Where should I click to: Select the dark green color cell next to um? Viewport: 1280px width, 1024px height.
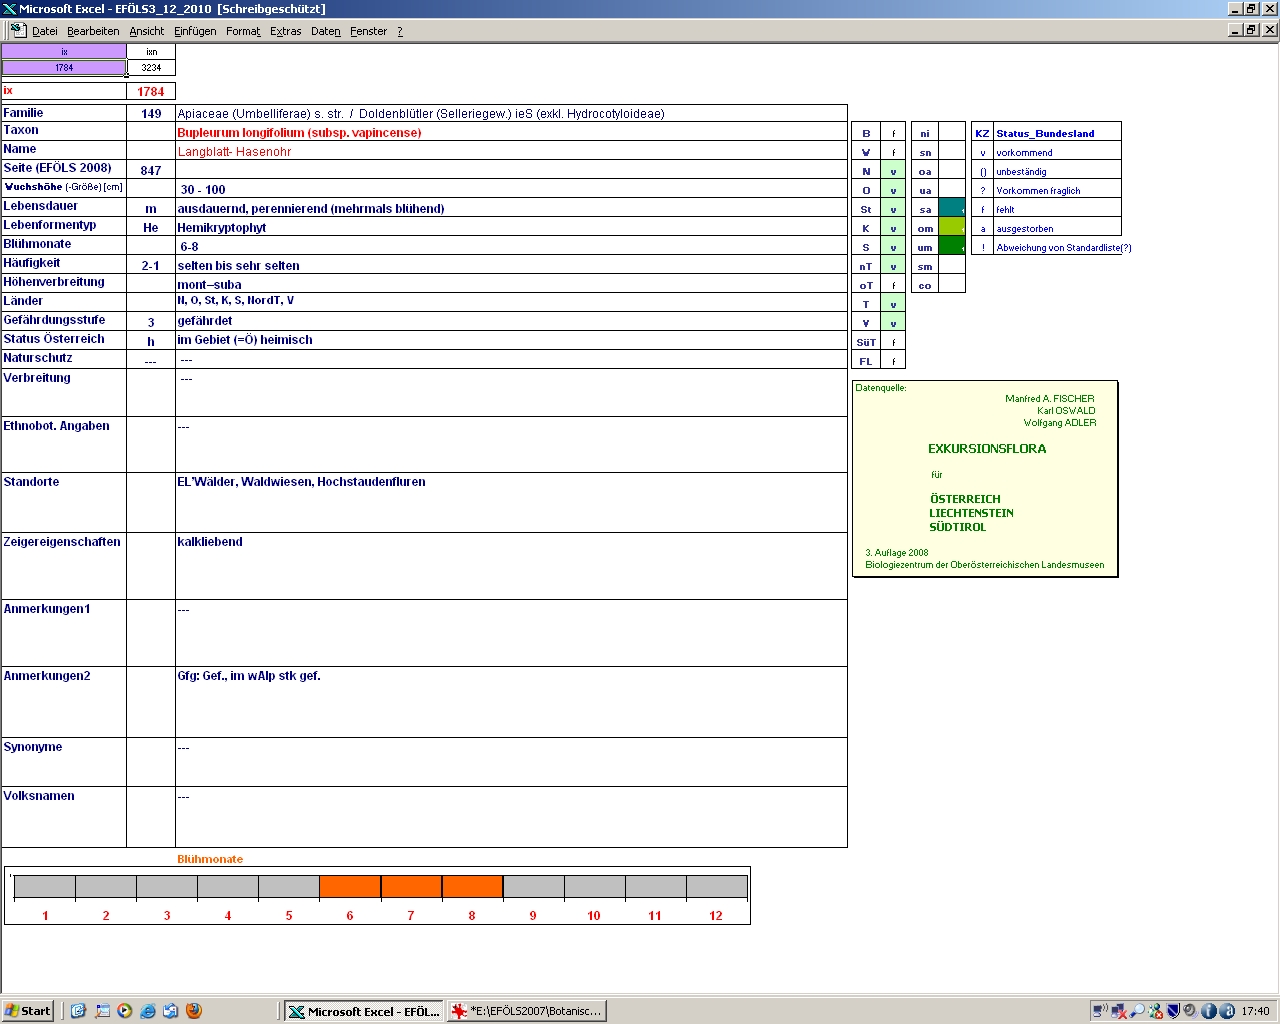coord(952,247)
